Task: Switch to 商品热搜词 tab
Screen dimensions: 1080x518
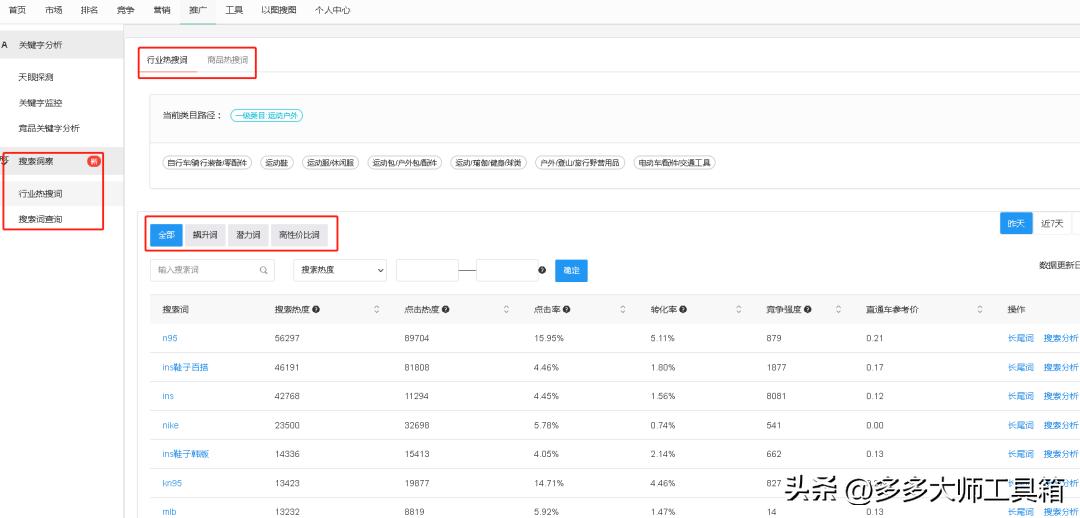Action: 227,60
